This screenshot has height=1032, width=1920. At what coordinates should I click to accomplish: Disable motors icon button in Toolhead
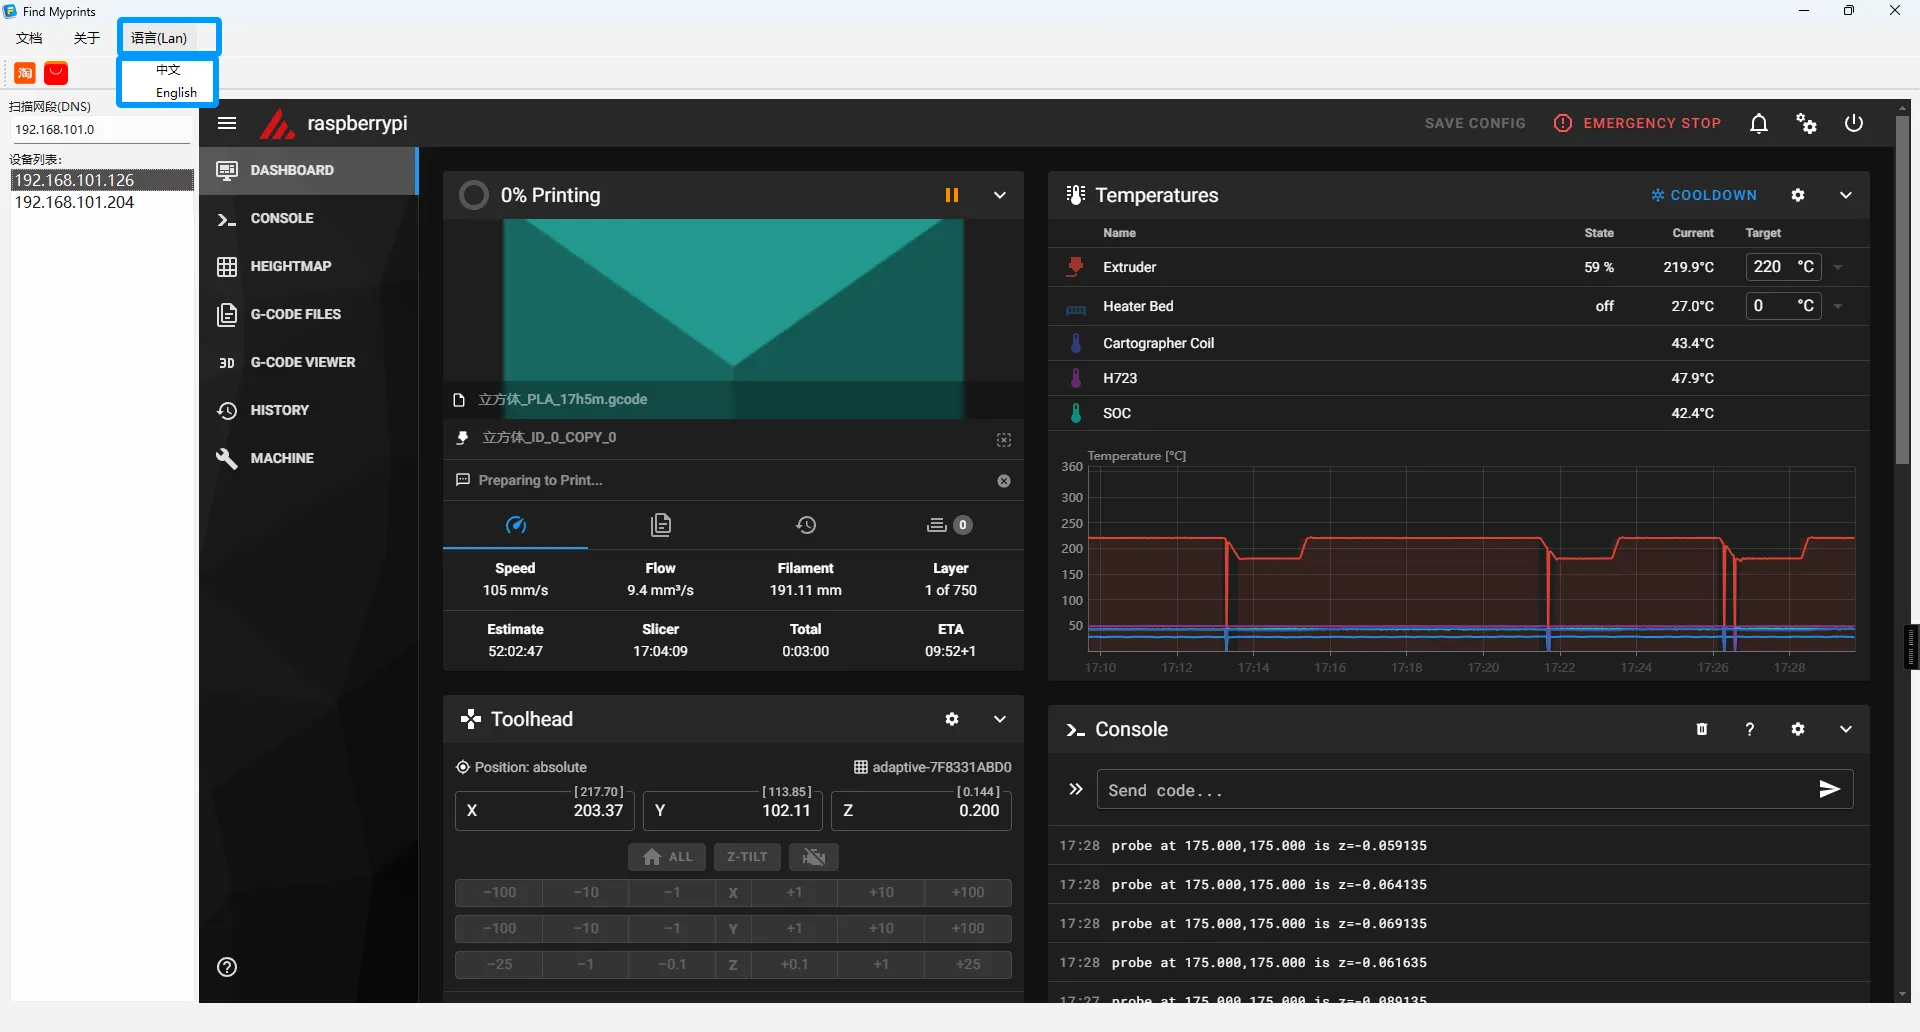point(813,857)
